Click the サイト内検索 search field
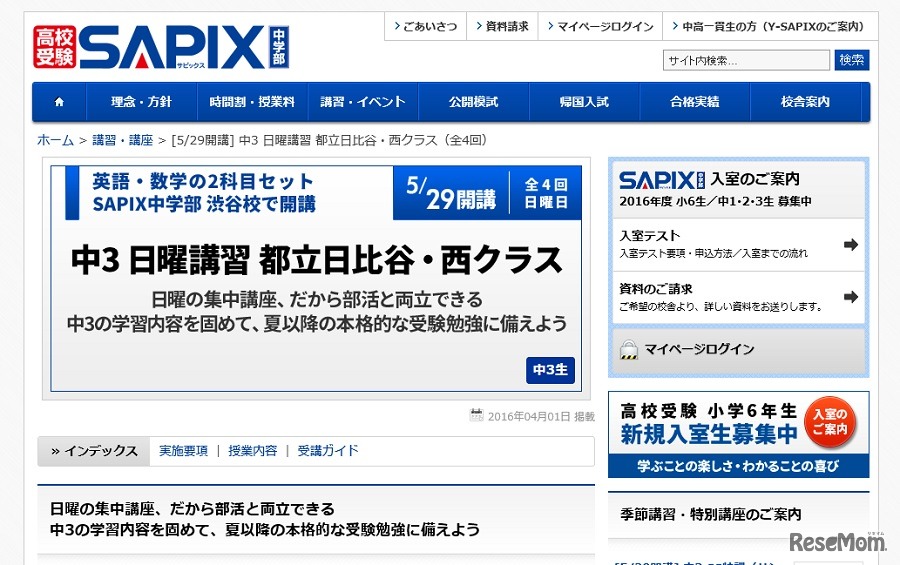 [746, 60]
